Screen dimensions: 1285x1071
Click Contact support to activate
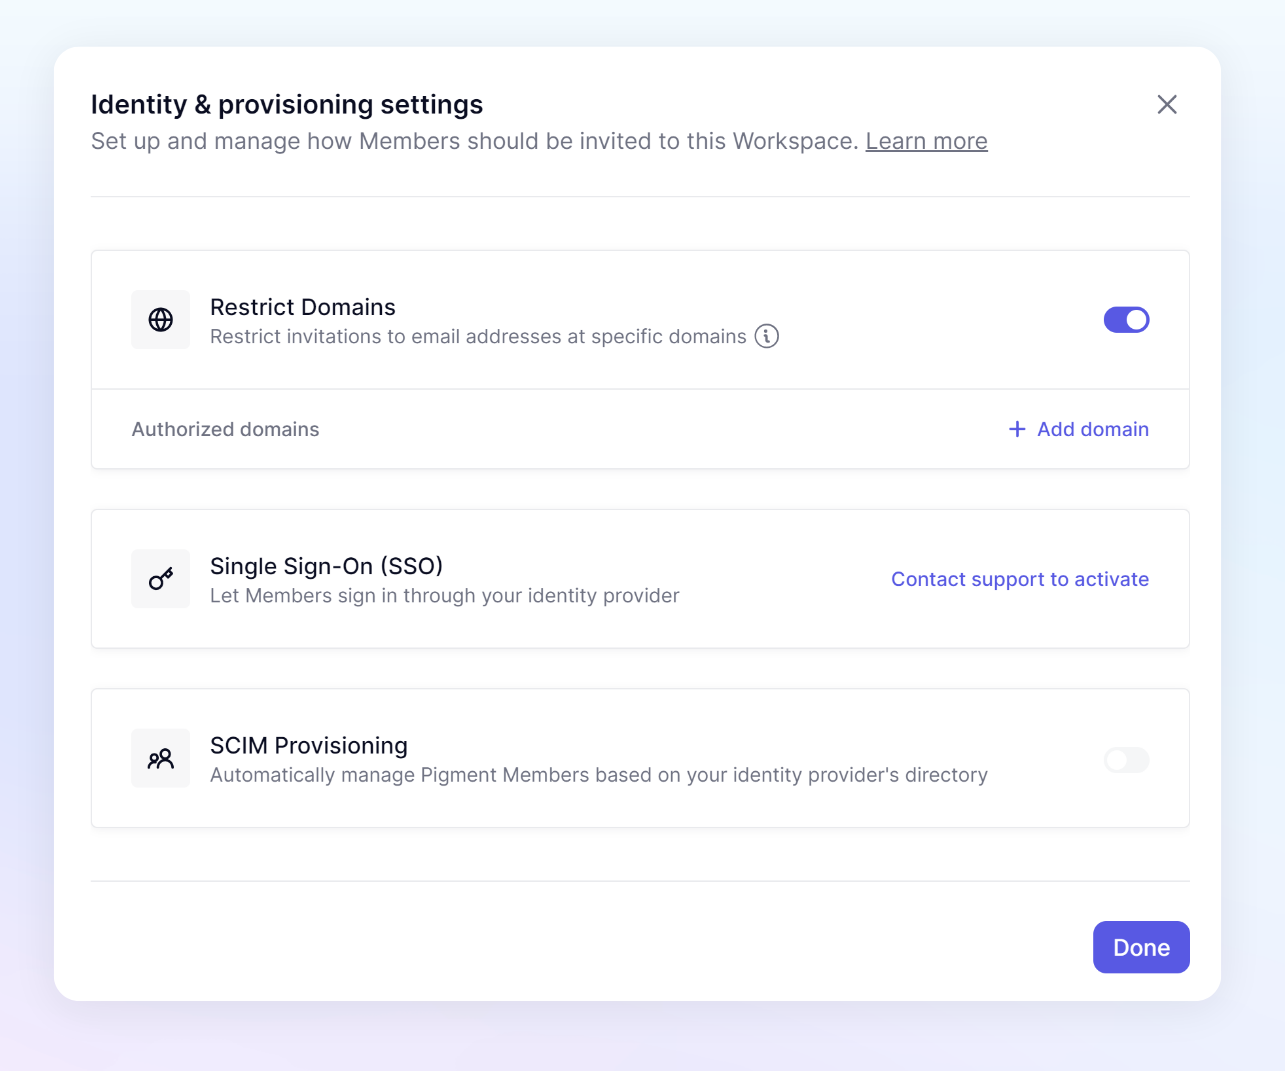coord(1020,579)
